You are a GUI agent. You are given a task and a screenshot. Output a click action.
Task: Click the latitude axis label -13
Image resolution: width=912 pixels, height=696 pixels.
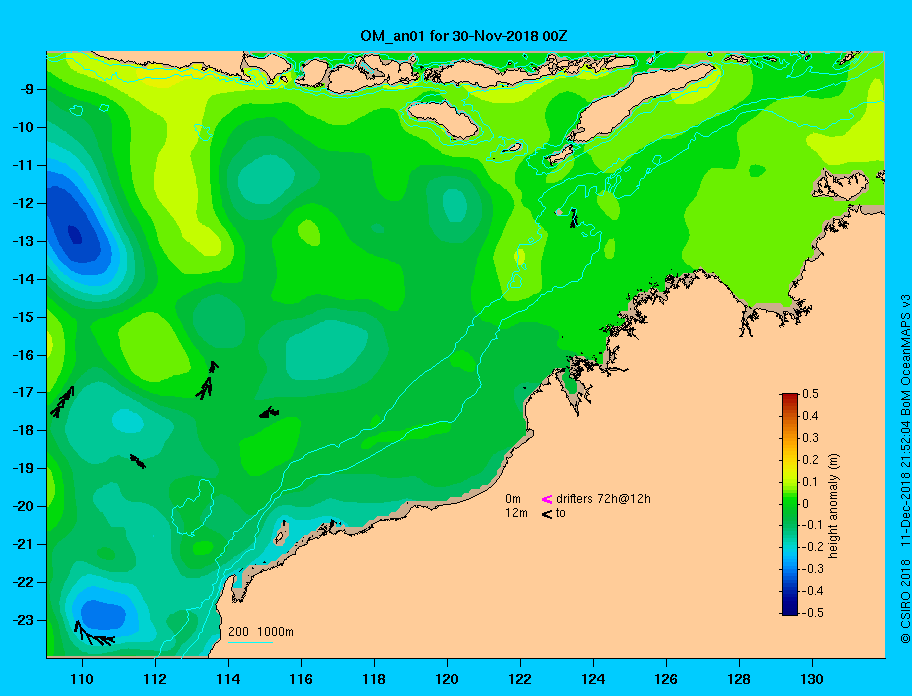point(23,241)
